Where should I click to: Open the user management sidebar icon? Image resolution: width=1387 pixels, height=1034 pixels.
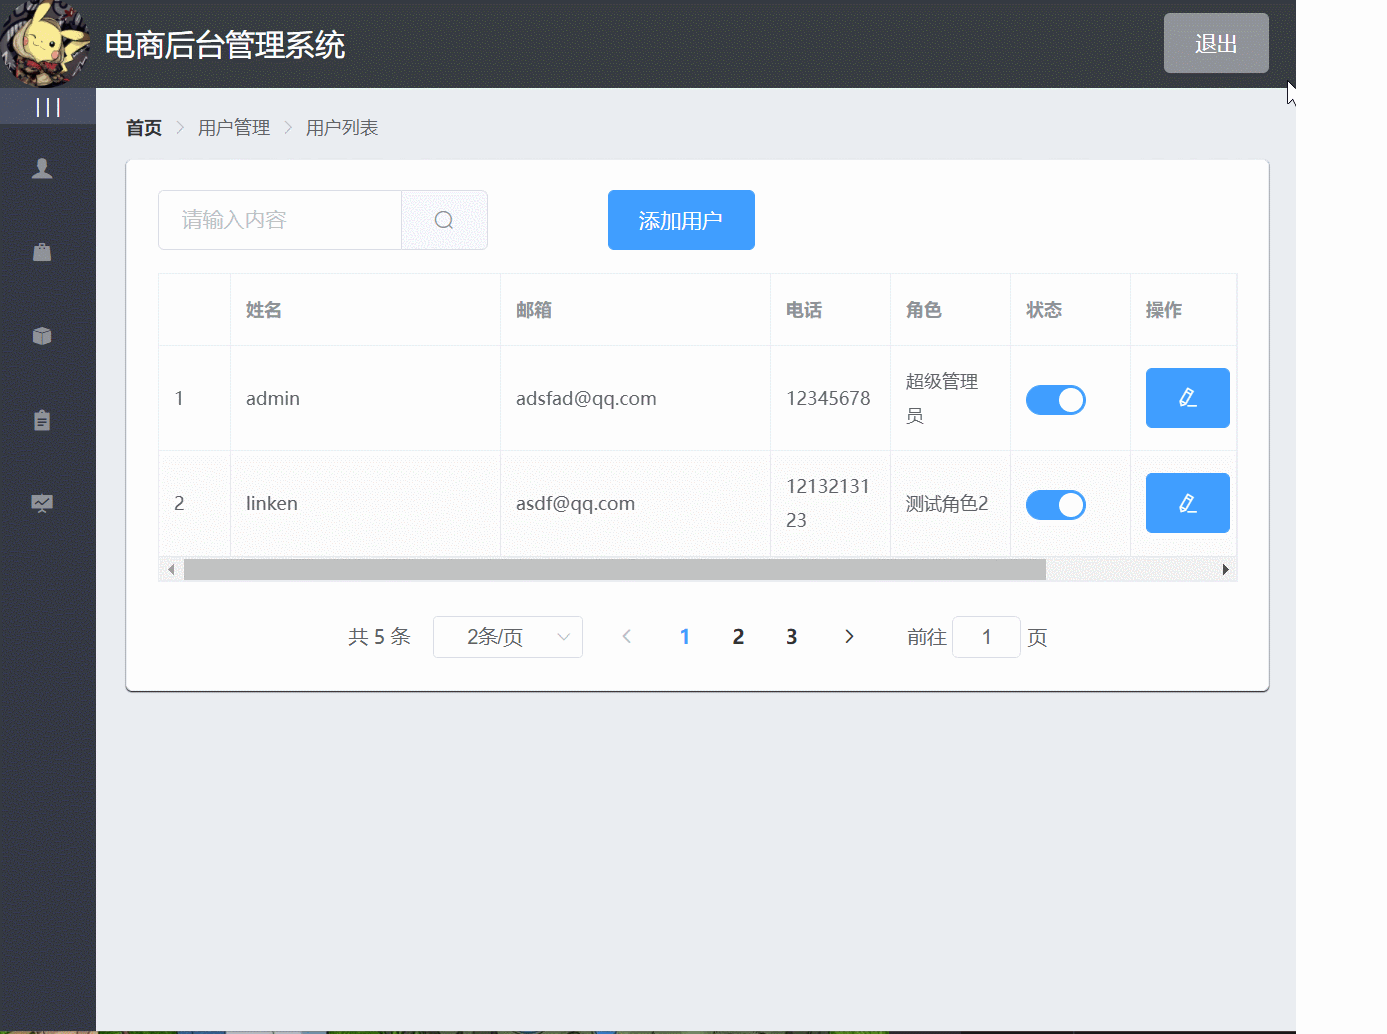tap(42, 169)
